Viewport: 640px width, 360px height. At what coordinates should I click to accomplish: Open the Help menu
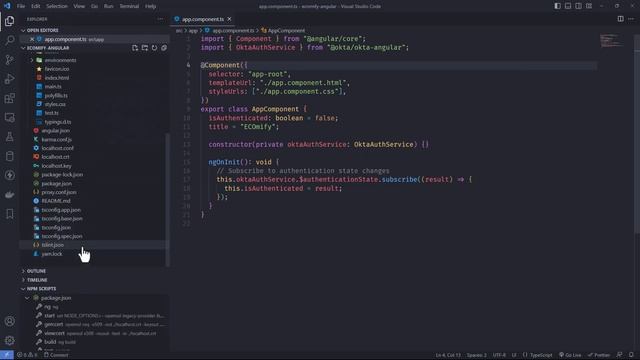(151, 6)
